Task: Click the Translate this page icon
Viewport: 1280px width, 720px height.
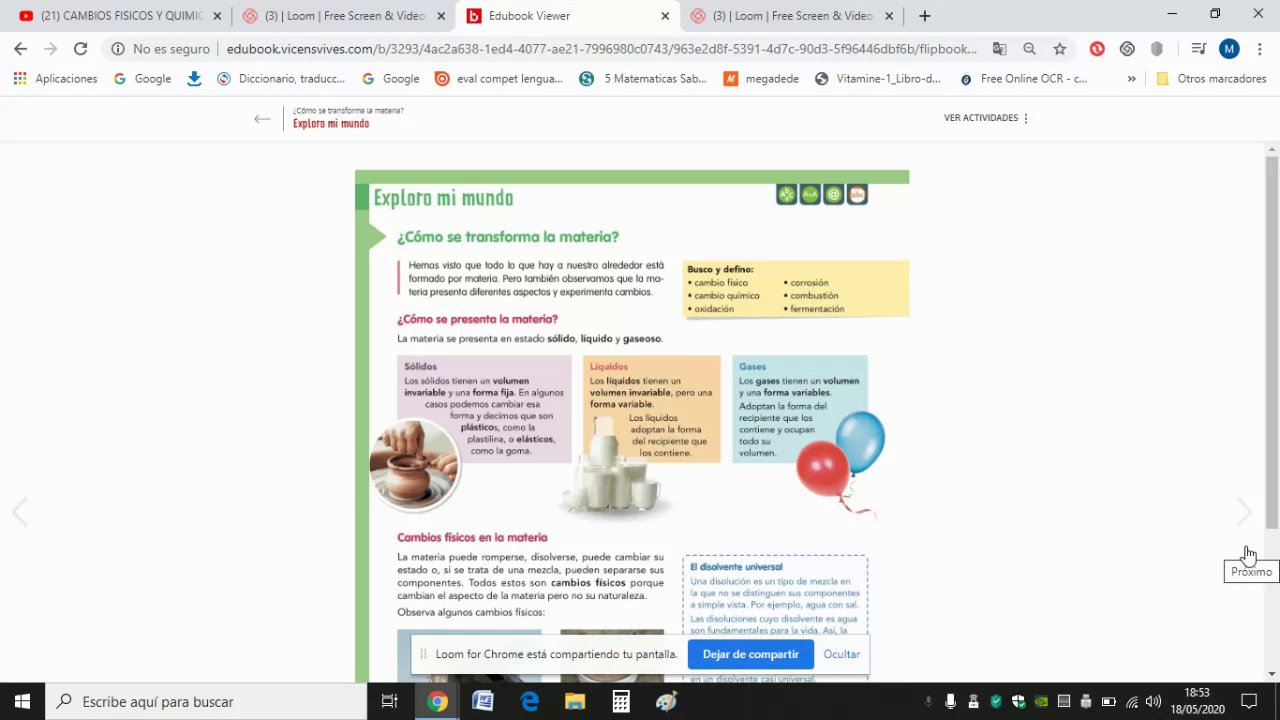Action: [x=999, y=48]
